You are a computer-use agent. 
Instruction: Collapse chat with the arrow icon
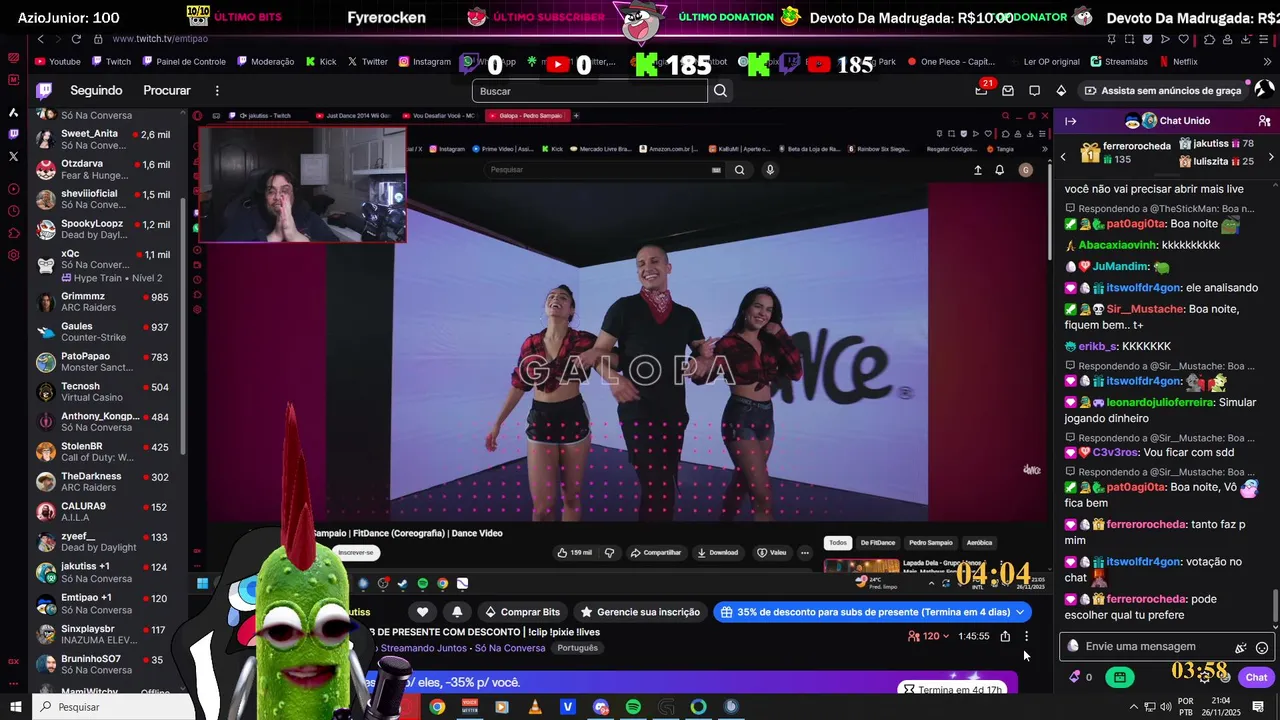[x=1070, y=121]
